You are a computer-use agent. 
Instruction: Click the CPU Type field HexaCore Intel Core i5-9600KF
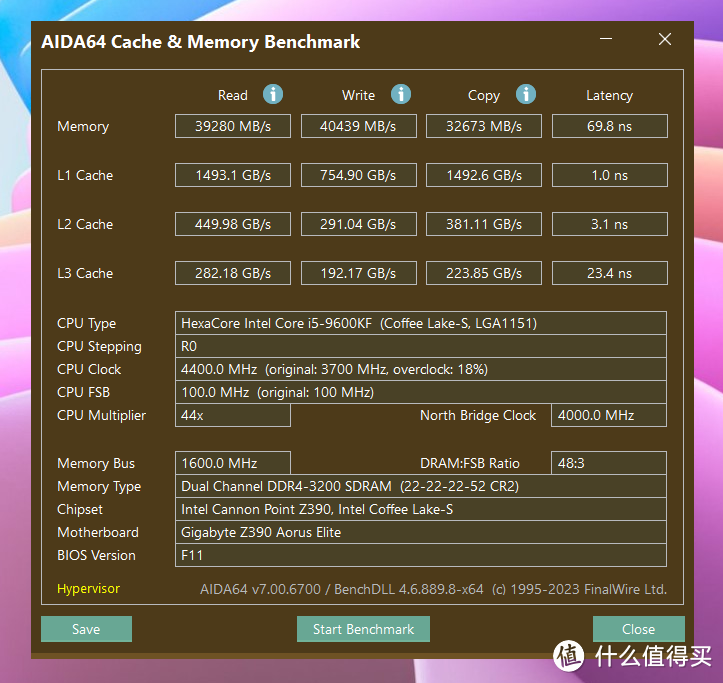pyautogui.click(x=421, y=323)
